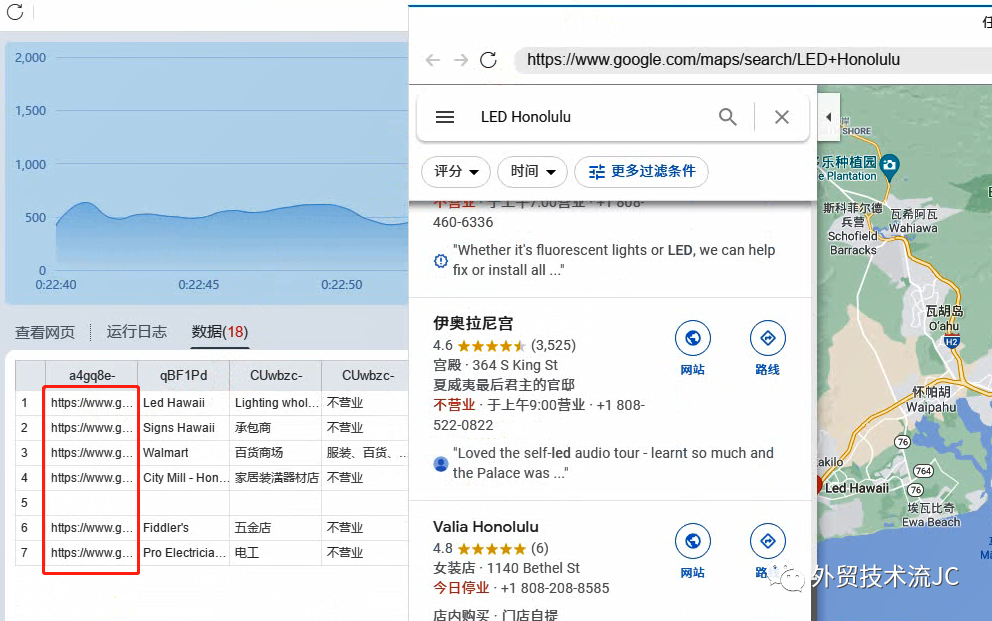Click the self-led audio tour review snippet
This screenshot has width=992, height=621.
(612, 463)
